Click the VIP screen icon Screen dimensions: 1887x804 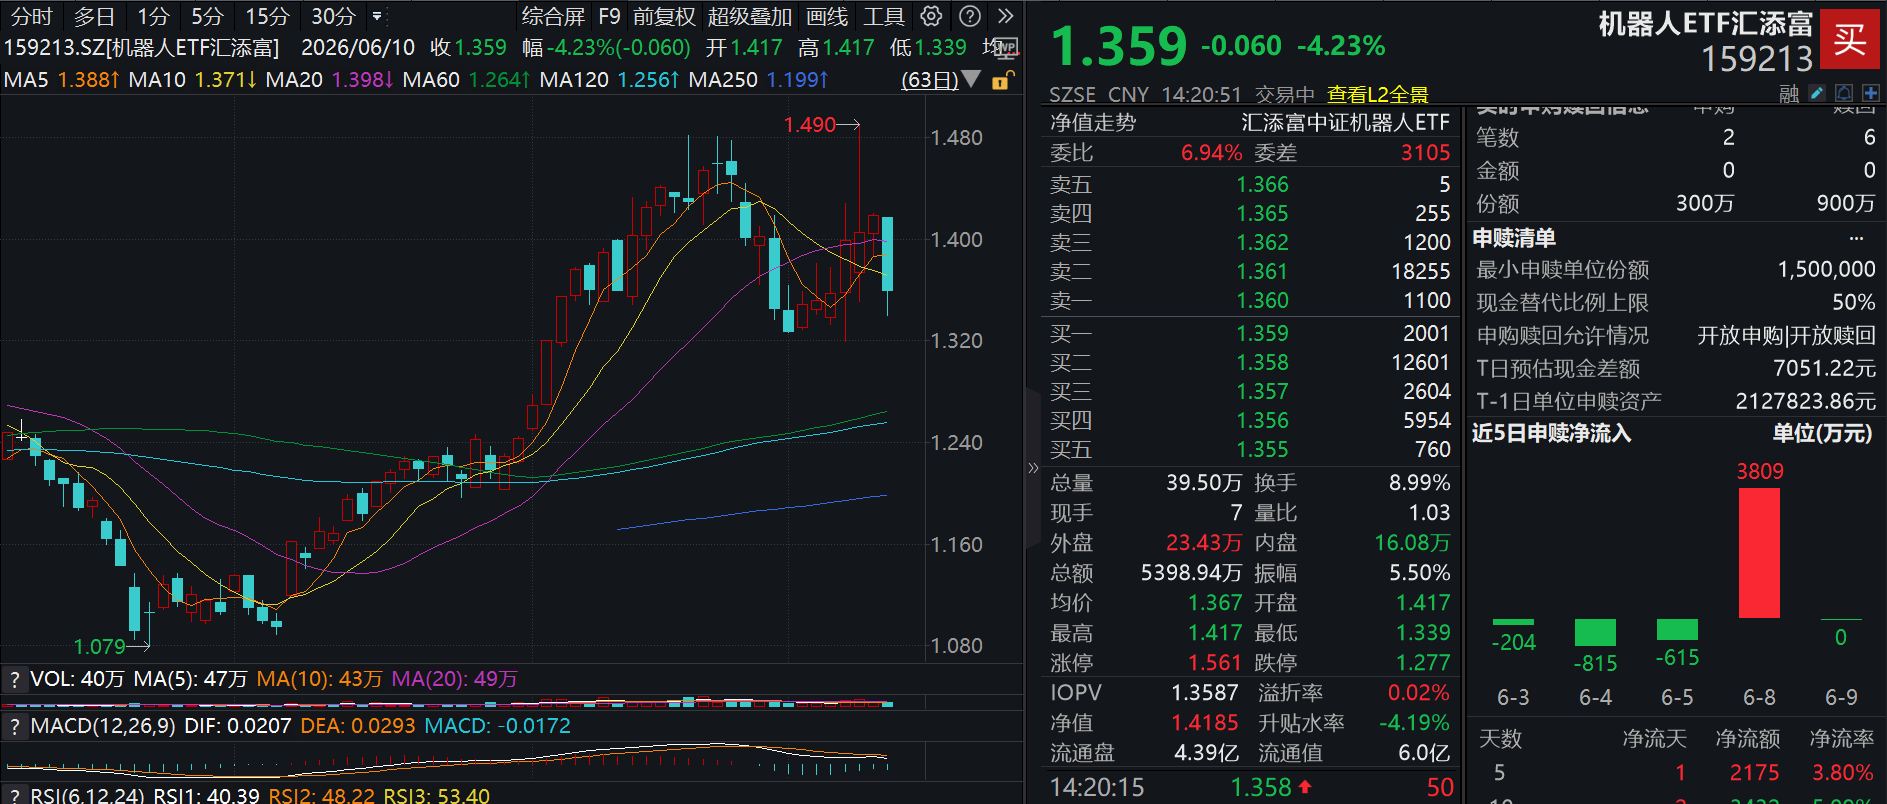pos(1006,47)
